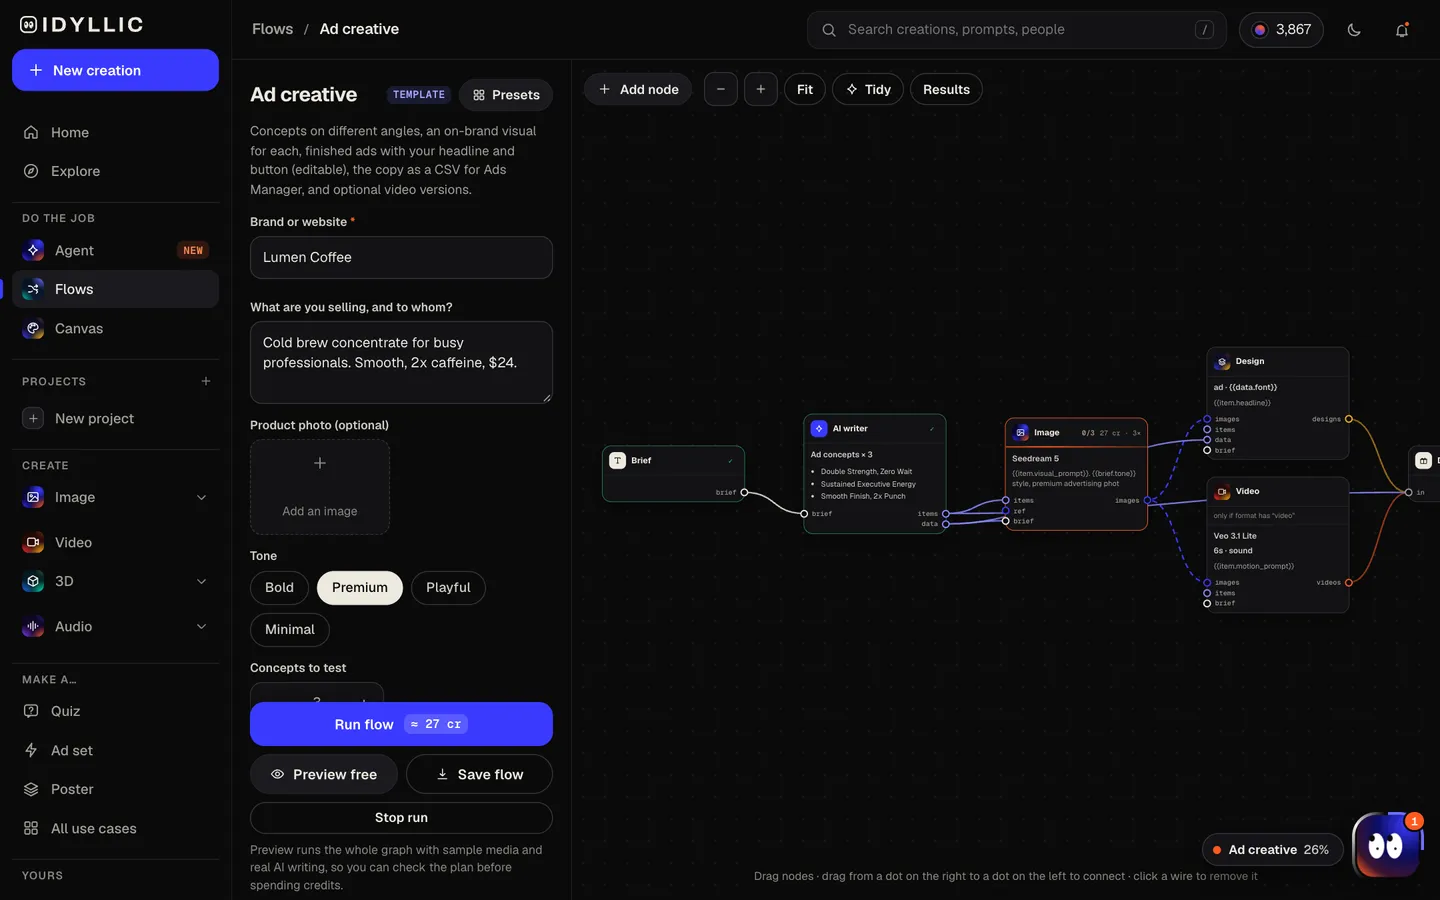Open the Quiz maker
Screen dimensions: 1440x900
click(x=115, y=711)
